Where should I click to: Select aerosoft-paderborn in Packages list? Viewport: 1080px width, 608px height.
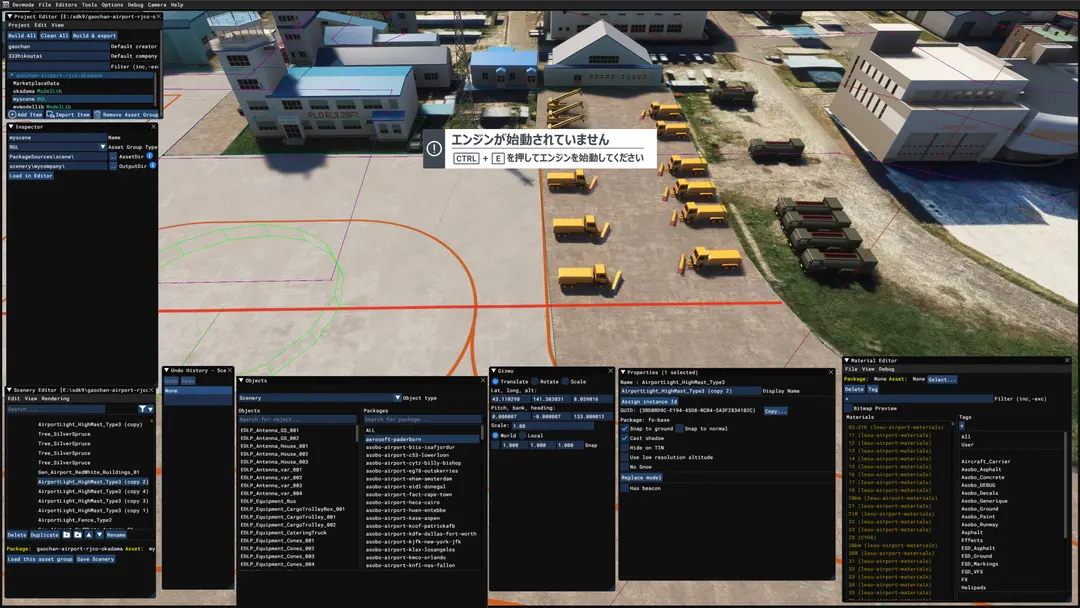pos(422,439)
